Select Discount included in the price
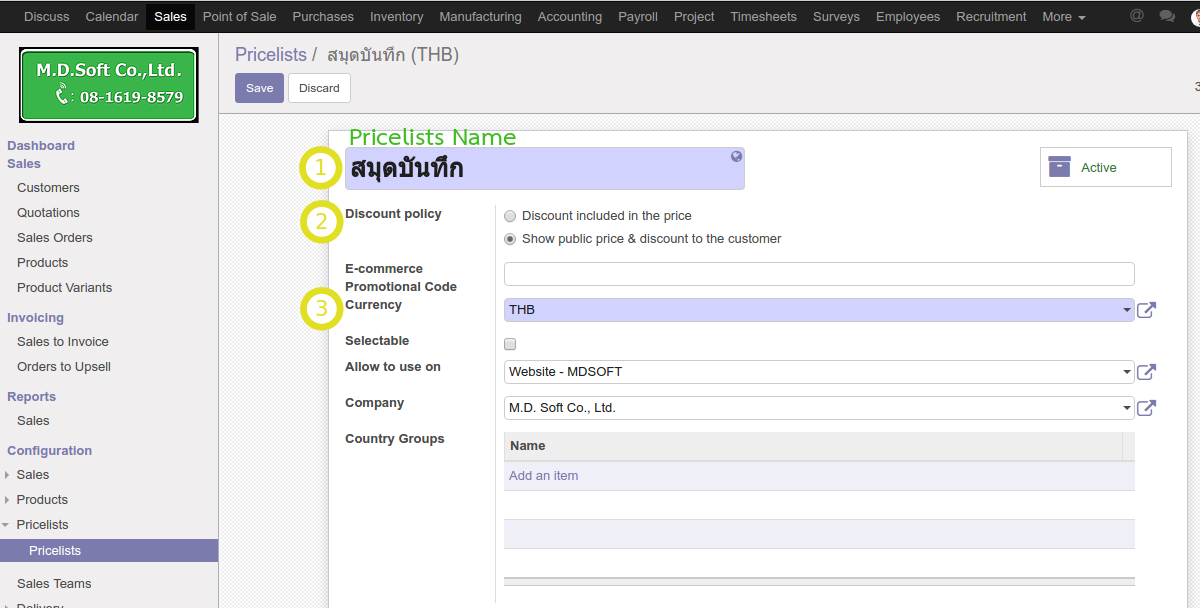The height and width of the screenshot is (608, 1200). click(511, 216)
